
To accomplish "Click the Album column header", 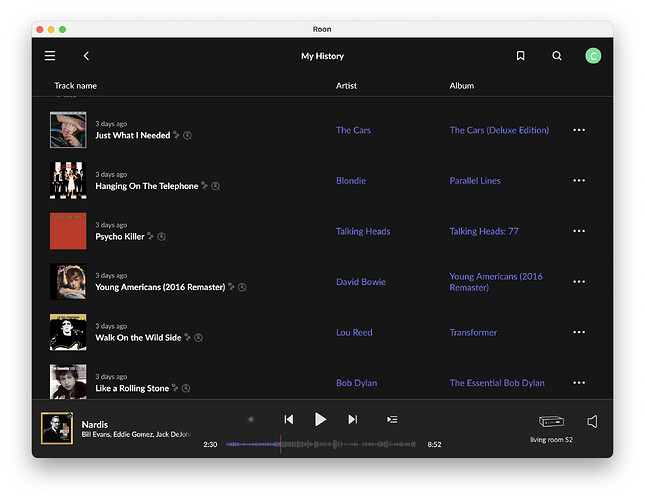I will (x=462, y=86).
